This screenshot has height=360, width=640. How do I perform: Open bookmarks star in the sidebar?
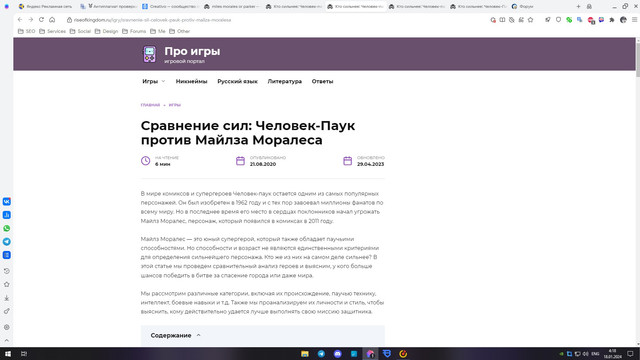[x=7, y=284]
